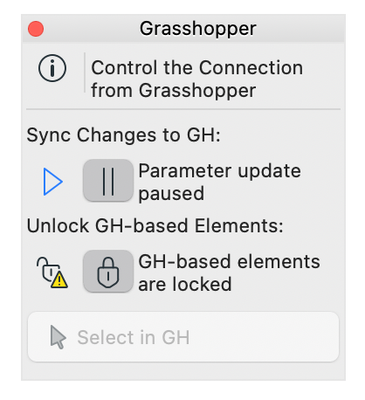The width and height of the screenshot is (365, 400).
Task: Click the circled info icon
Action: tap(52, 68)
